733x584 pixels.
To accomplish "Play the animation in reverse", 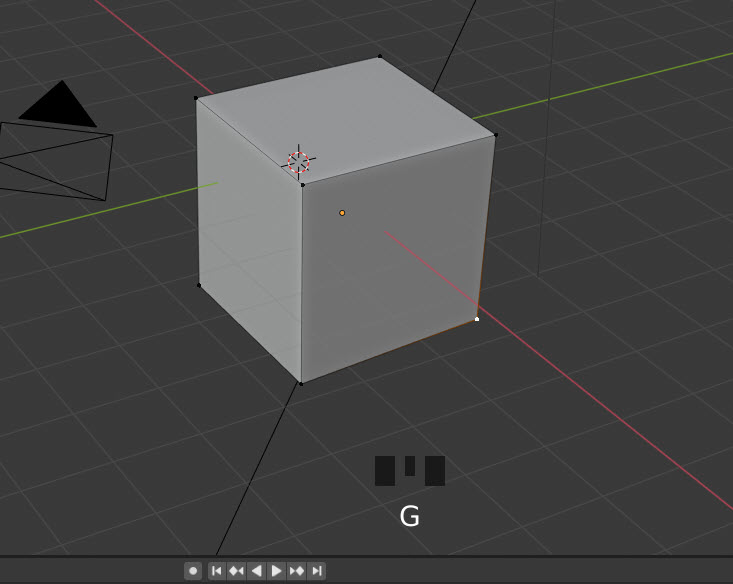I will point(256,571).
